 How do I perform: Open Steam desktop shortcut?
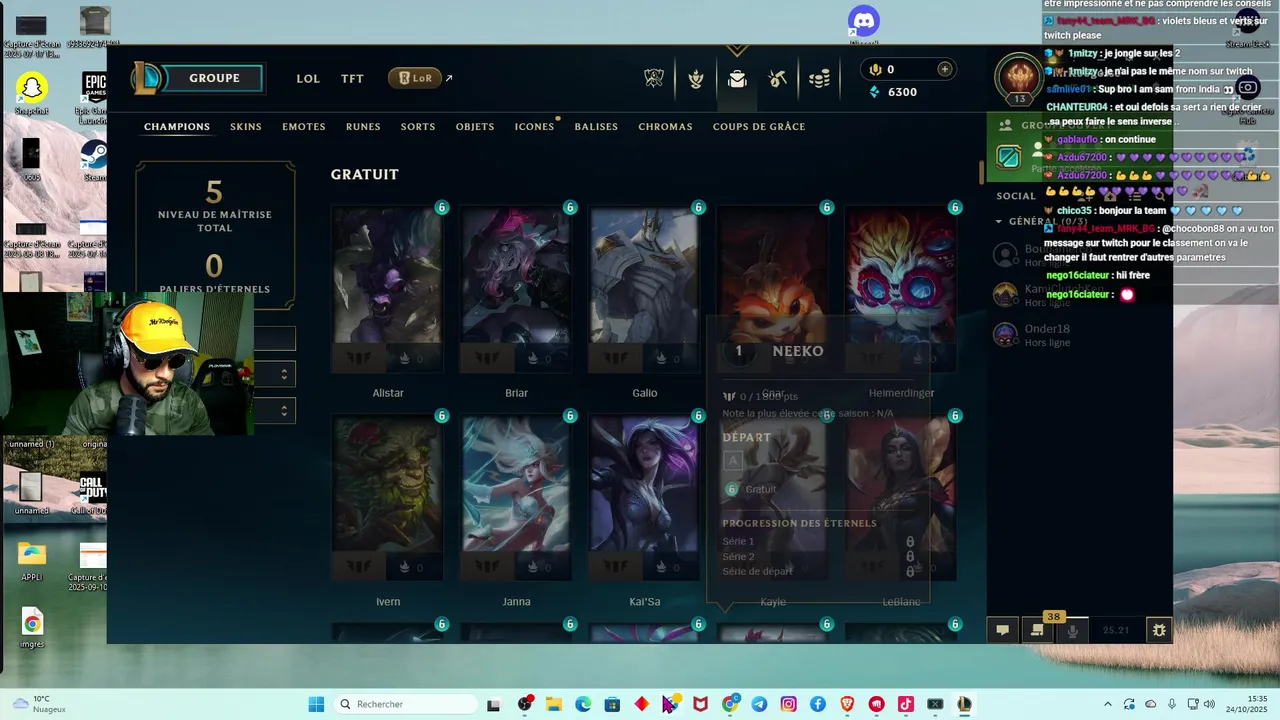[x=94, y=160]
